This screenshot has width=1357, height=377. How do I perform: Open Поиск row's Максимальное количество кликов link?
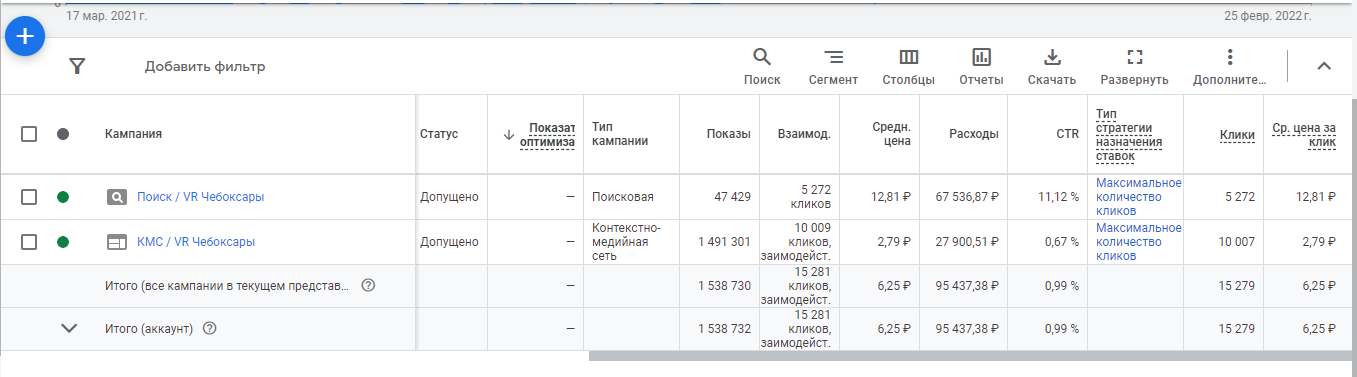click(1139, 197)
